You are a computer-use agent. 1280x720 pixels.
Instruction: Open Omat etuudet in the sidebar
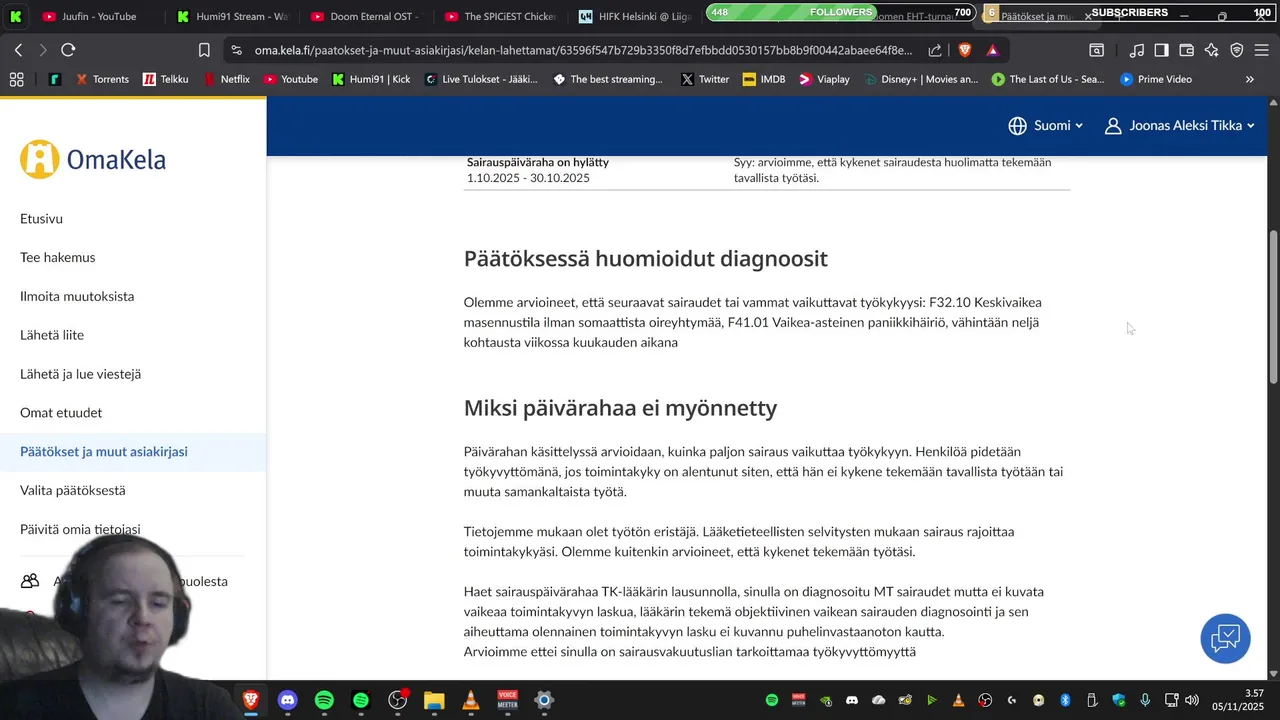(x=61, y=413)
